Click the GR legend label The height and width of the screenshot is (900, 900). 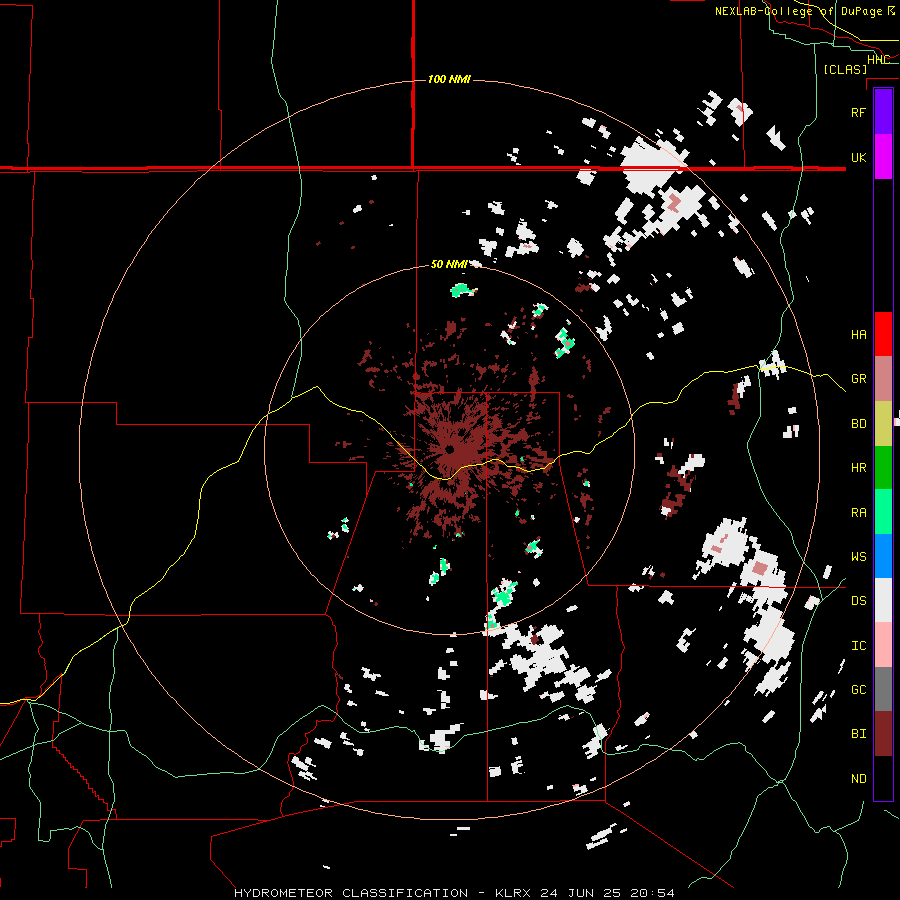coord(858,379)
